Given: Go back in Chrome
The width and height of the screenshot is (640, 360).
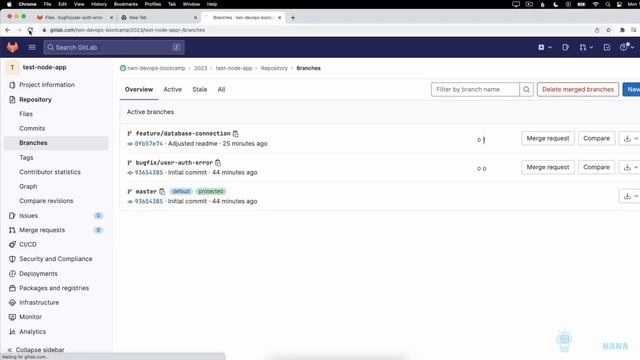Looking at the screenshot, I should point(8,30).
